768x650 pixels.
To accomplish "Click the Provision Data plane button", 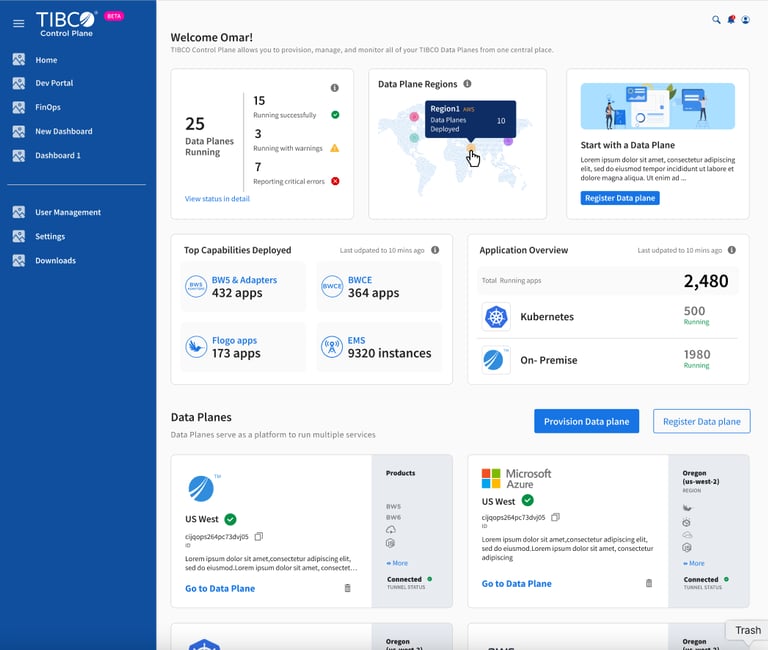I will (586, 421).
